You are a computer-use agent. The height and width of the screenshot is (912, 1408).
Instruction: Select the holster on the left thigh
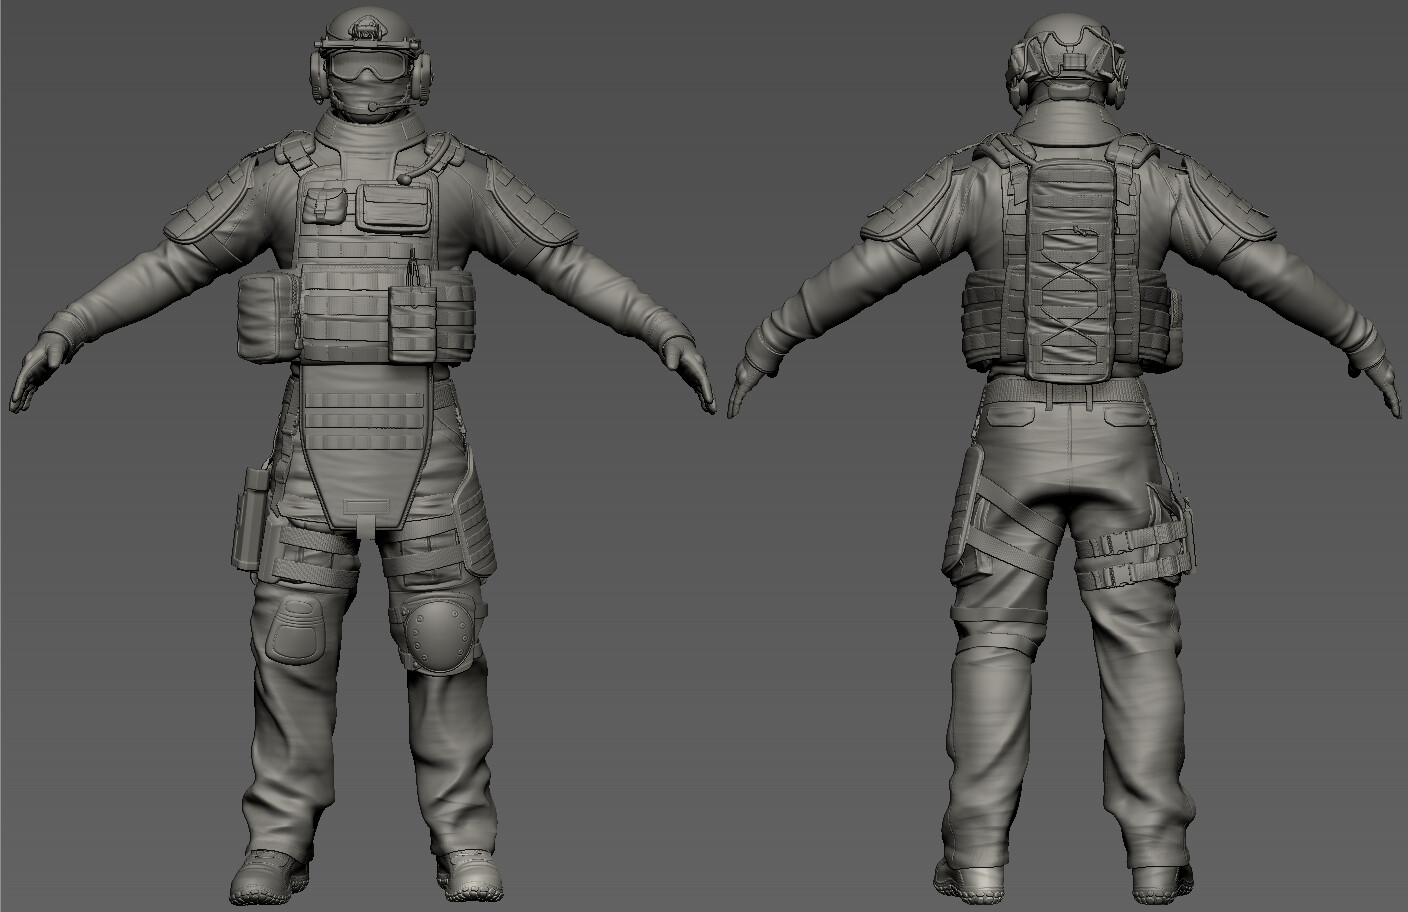point(250,520)
